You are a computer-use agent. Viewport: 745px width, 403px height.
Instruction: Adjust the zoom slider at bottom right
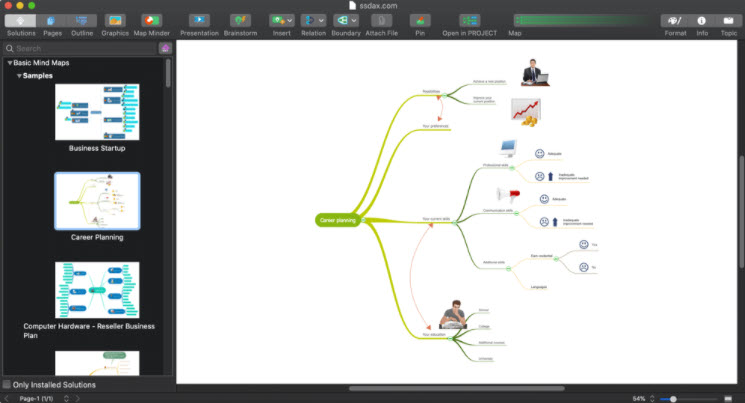(x=674, y=398)
